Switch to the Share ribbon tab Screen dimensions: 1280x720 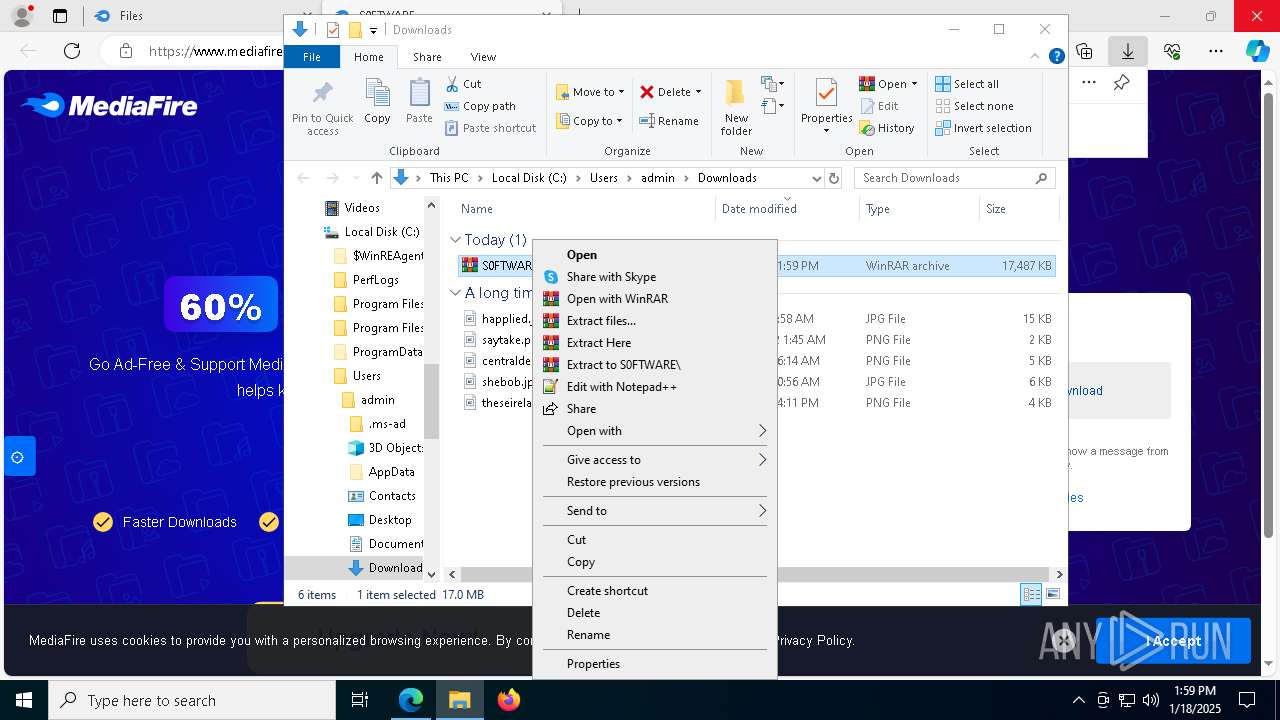pos(427,57)
